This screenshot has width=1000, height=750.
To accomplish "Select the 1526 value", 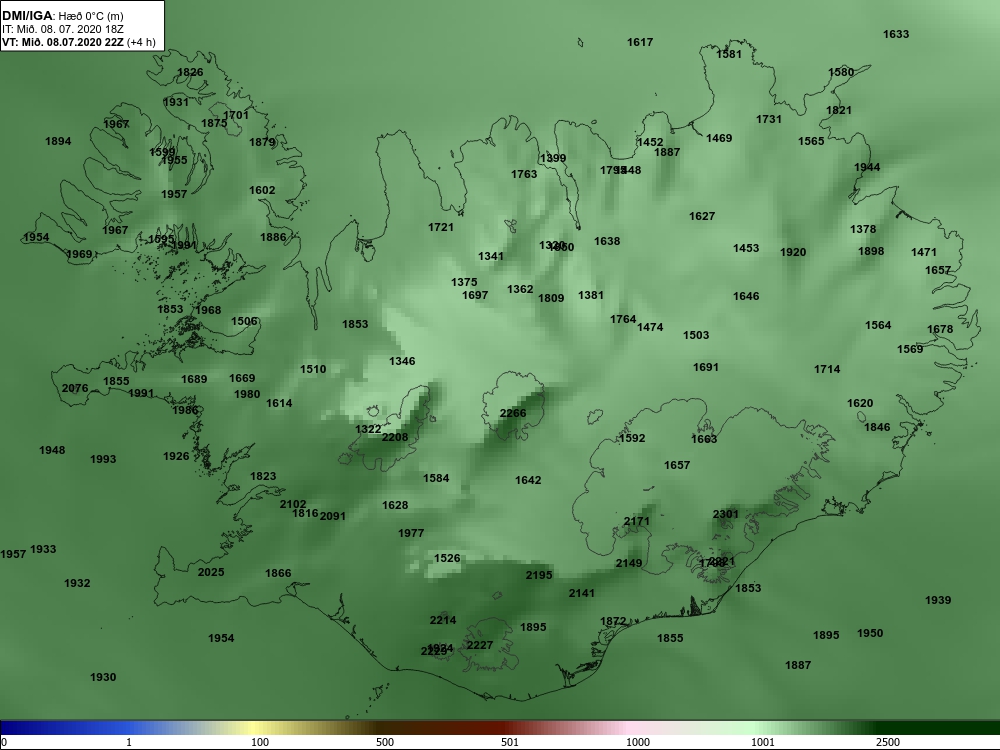I will pos(447,559).
